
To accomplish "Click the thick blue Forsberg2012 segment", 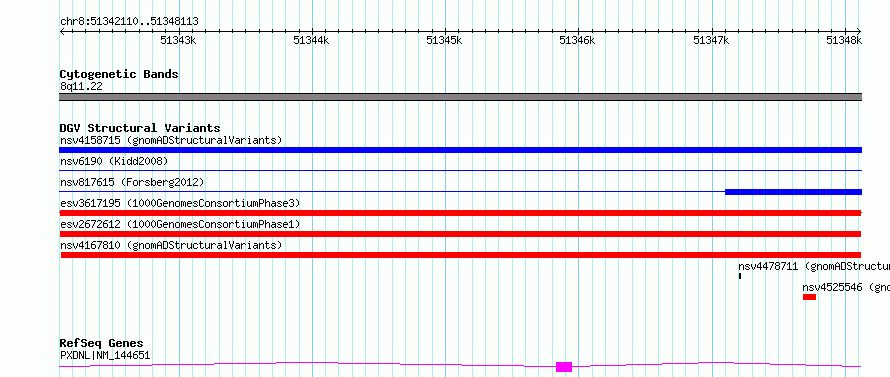I will click(x=794, y=192).
